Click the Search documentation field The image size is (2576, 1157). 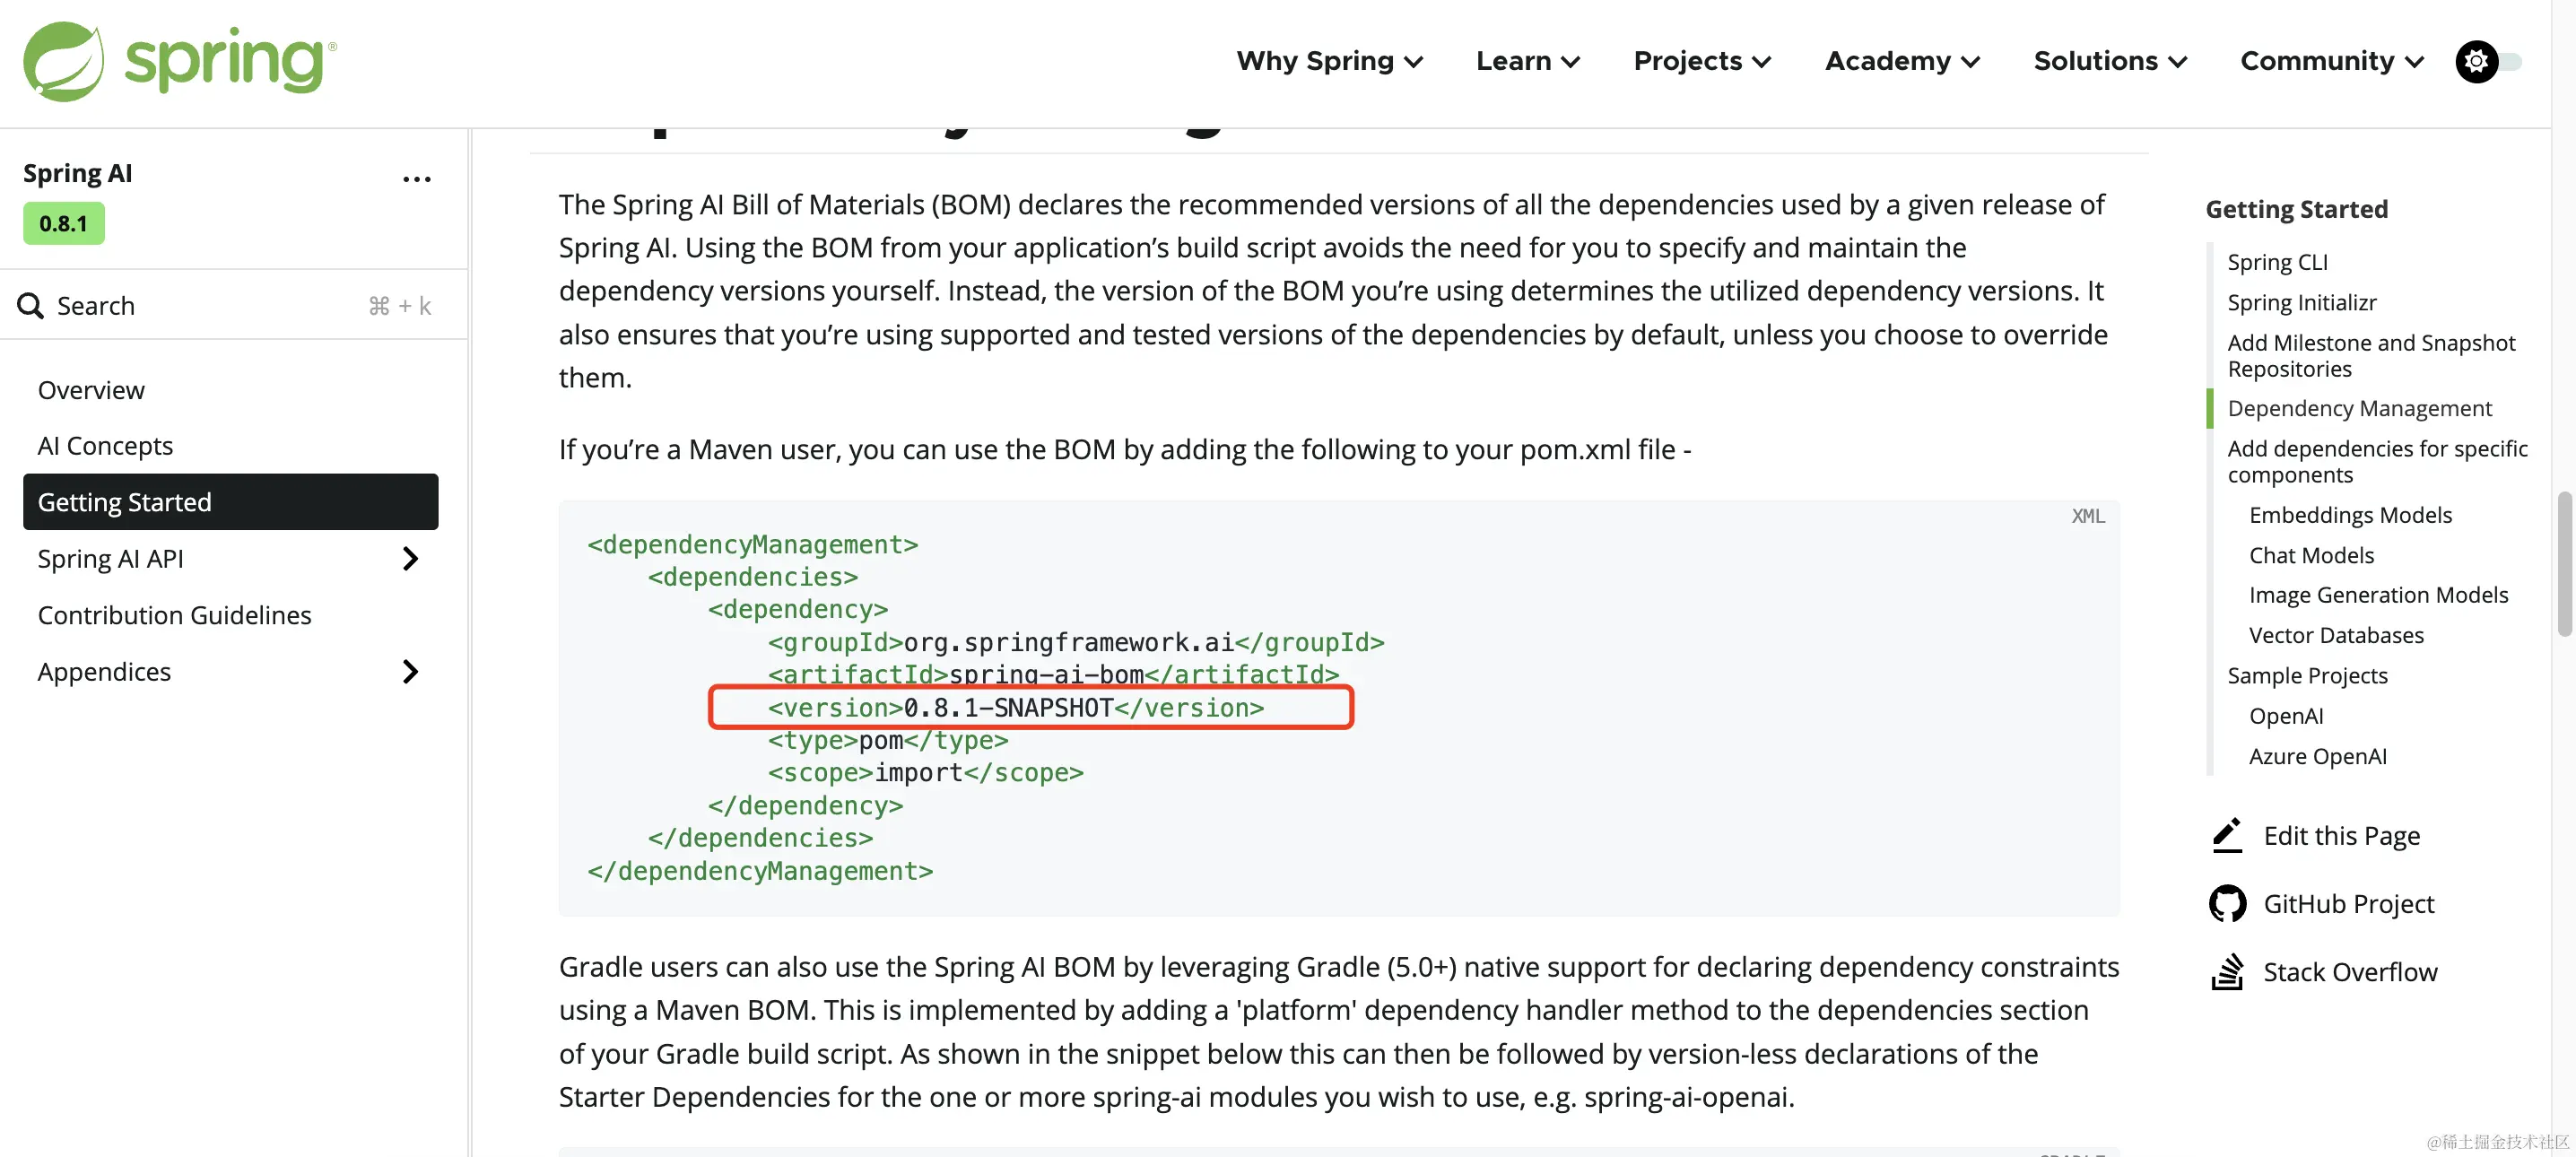(x=200, y=305)
